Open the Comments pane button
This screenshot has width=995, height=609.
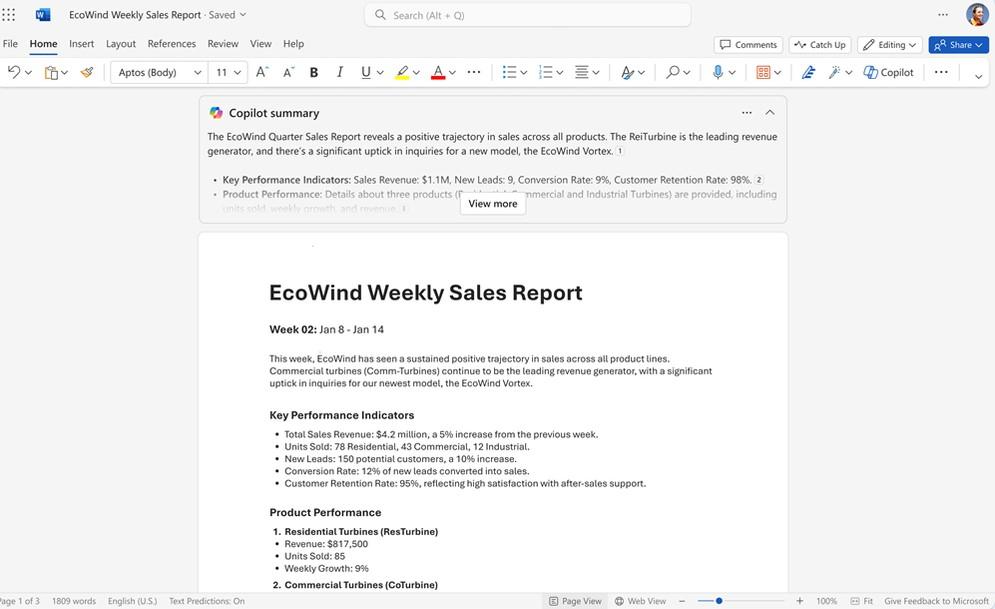pyautogui.click(x=748, y=44)
